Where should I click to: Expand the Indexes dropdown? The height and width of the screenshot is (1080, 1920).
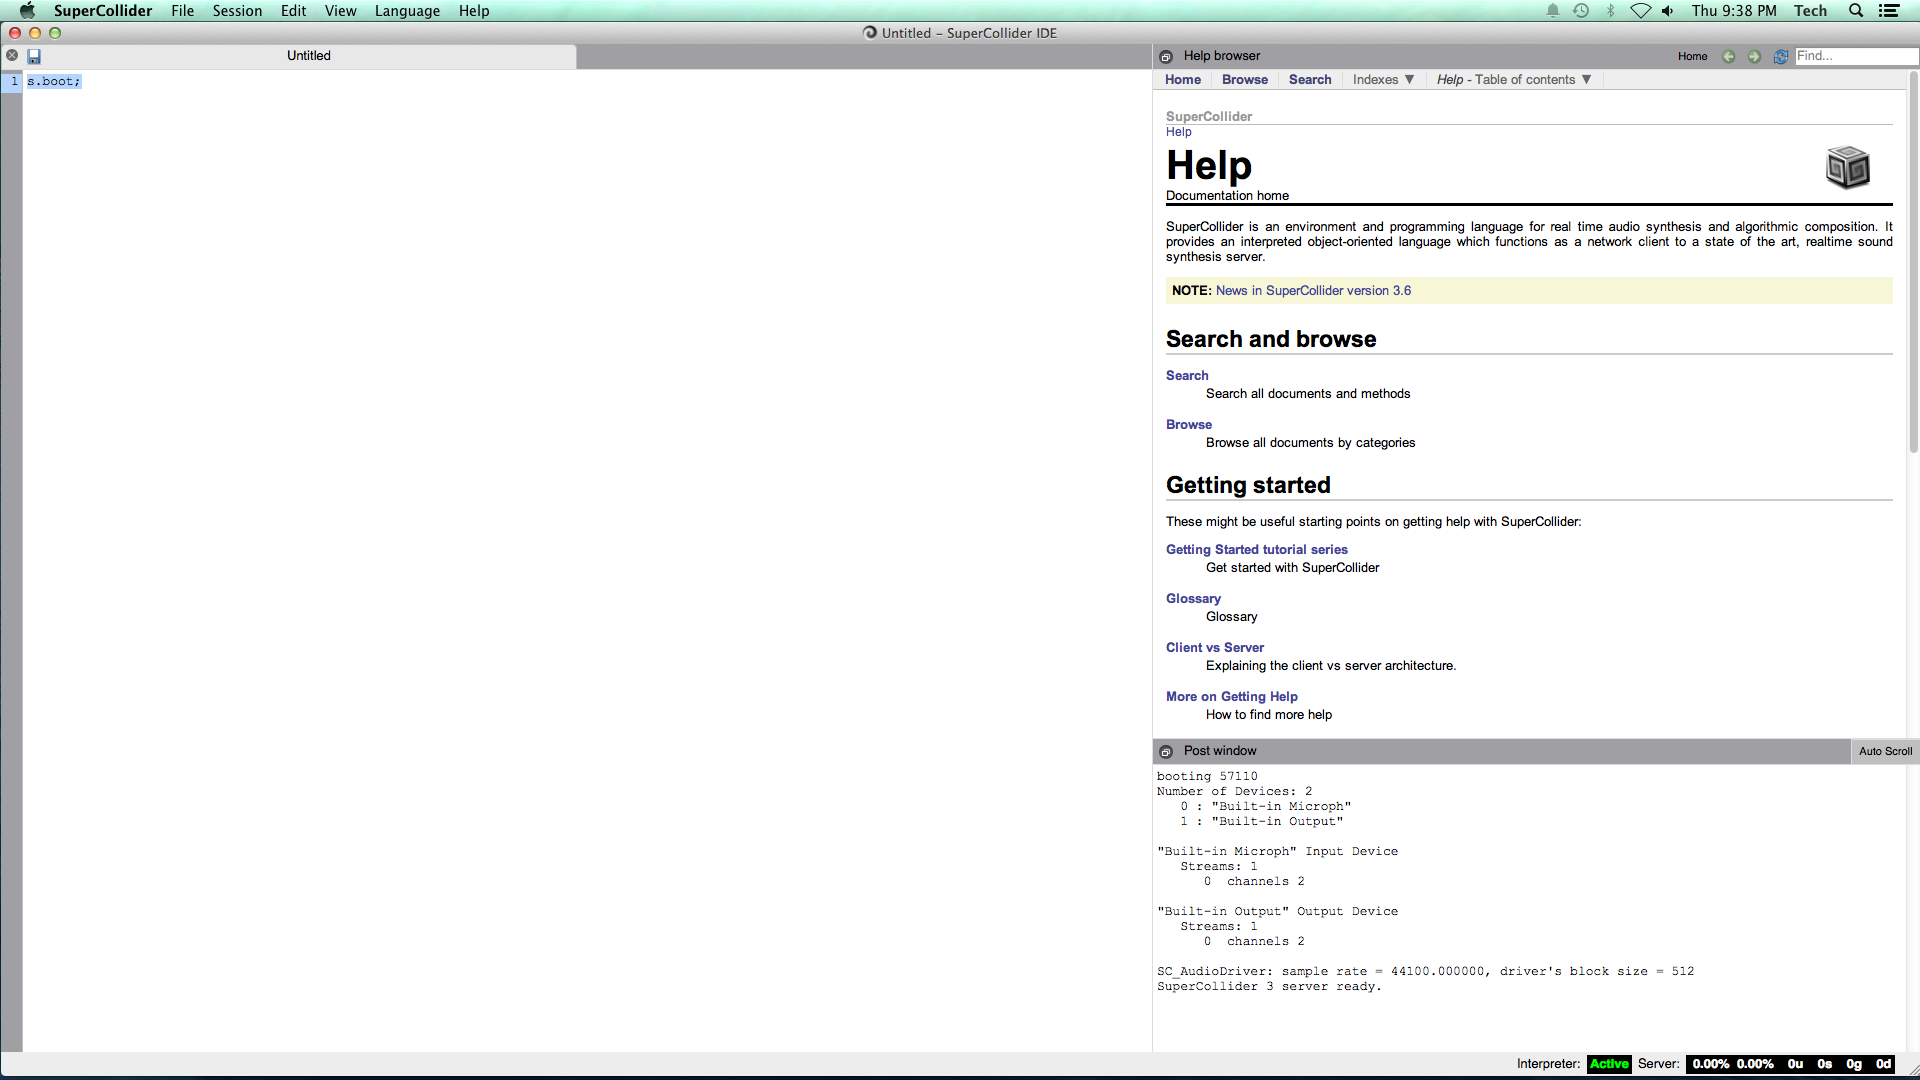click(x=1383, y=80)
